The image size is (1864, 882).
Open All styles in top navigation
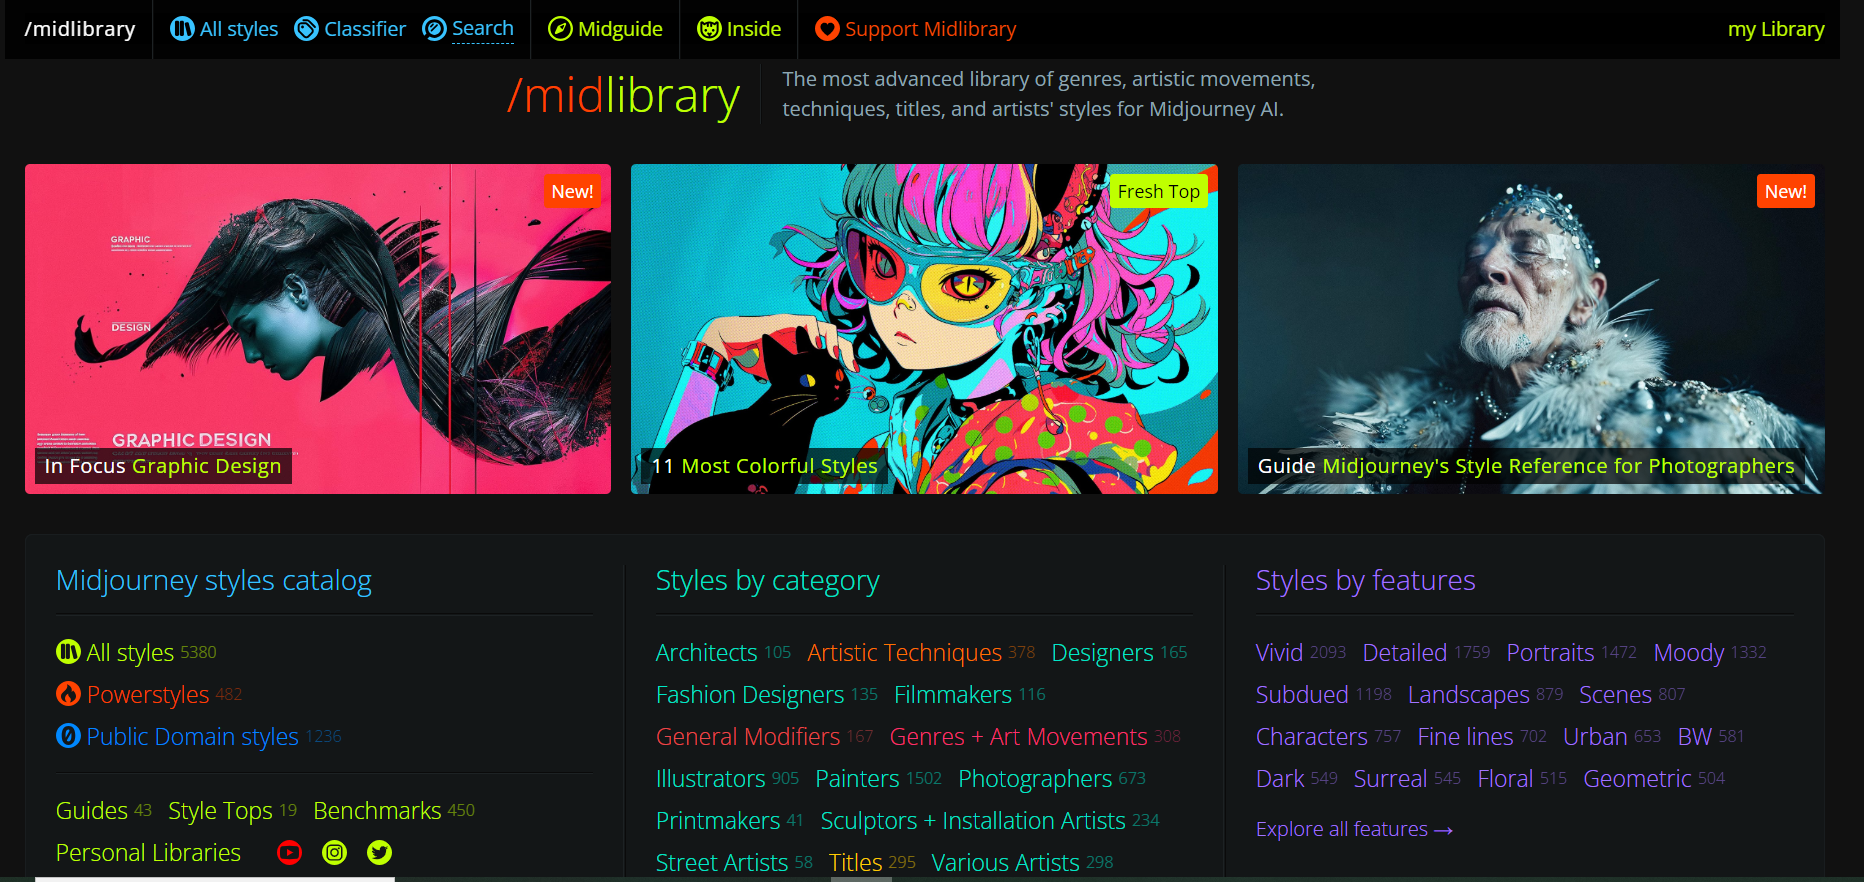point(239,29)
